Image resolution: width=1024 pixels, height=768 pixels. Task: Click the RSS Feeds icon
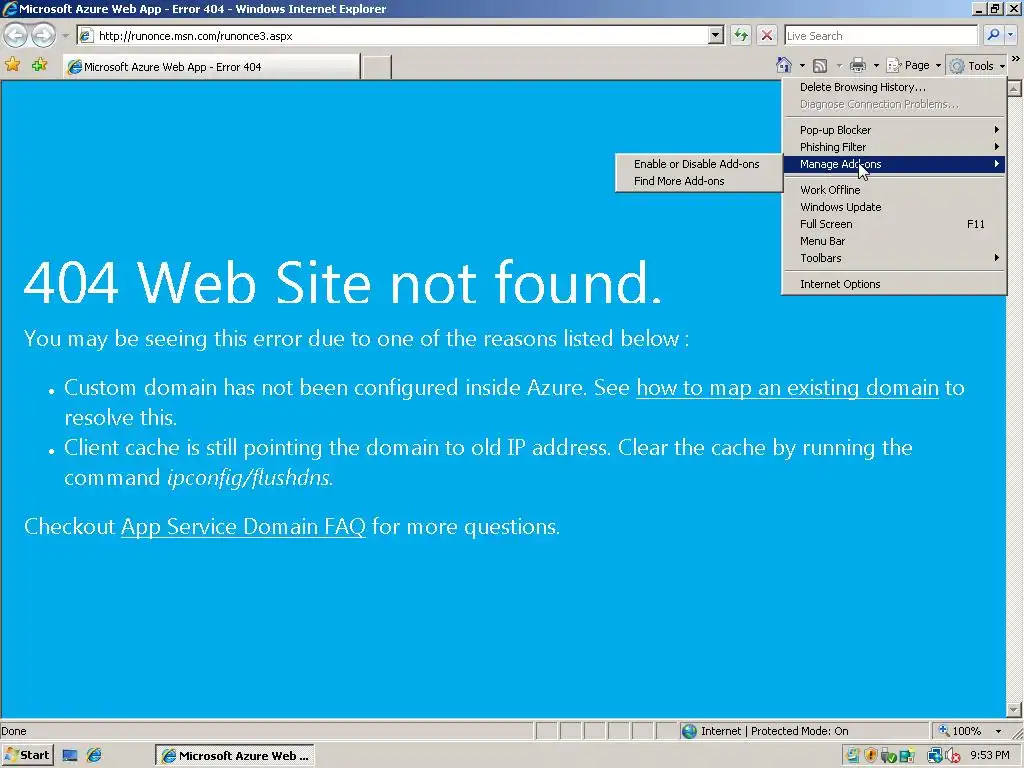[820, 65]
